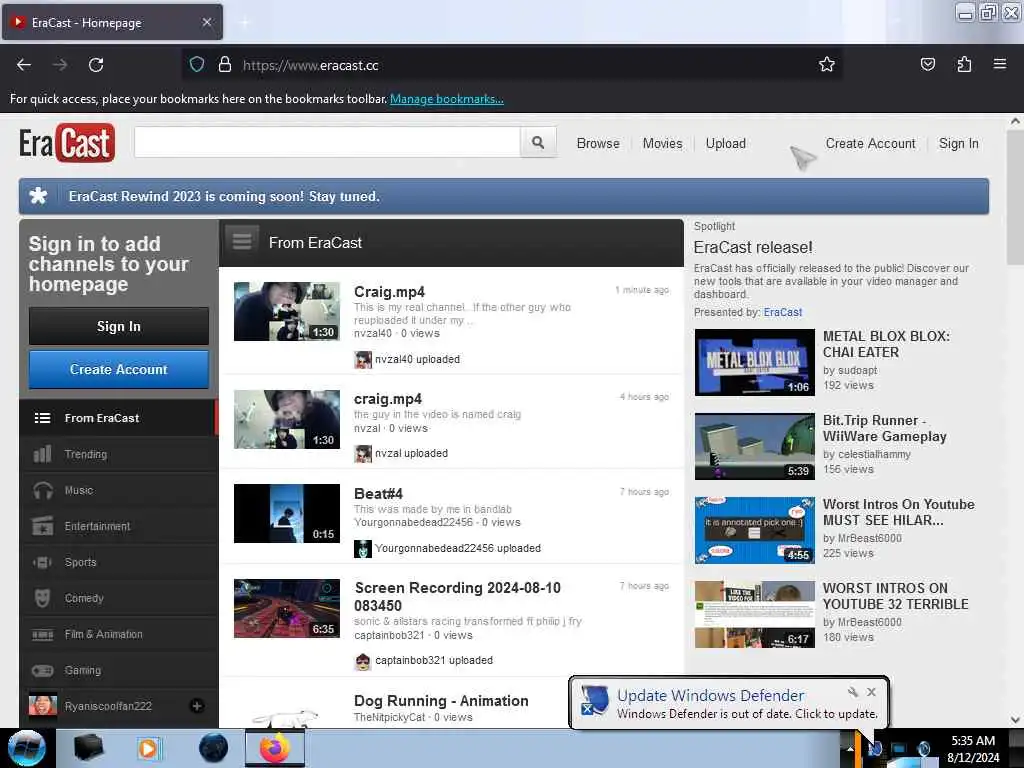Open the Craig.mp4 video thumbnail
1024x768 pixels.
point(287,311)
